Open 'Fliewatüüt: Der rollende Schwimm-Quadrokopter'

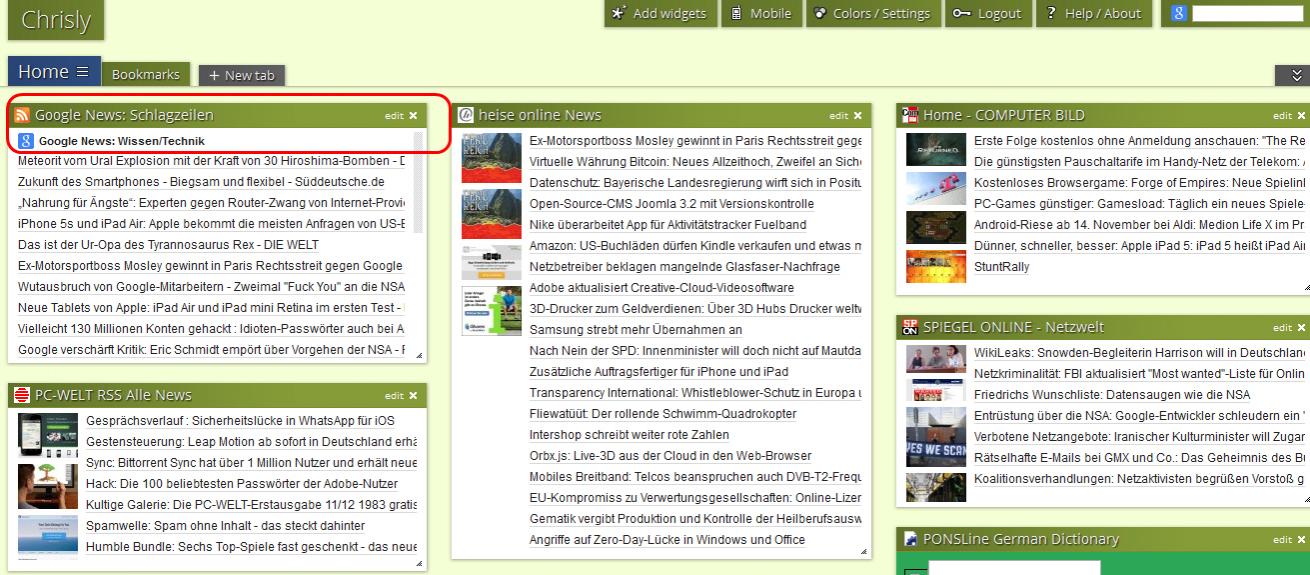pyautogui.click(x=662, y=413)
